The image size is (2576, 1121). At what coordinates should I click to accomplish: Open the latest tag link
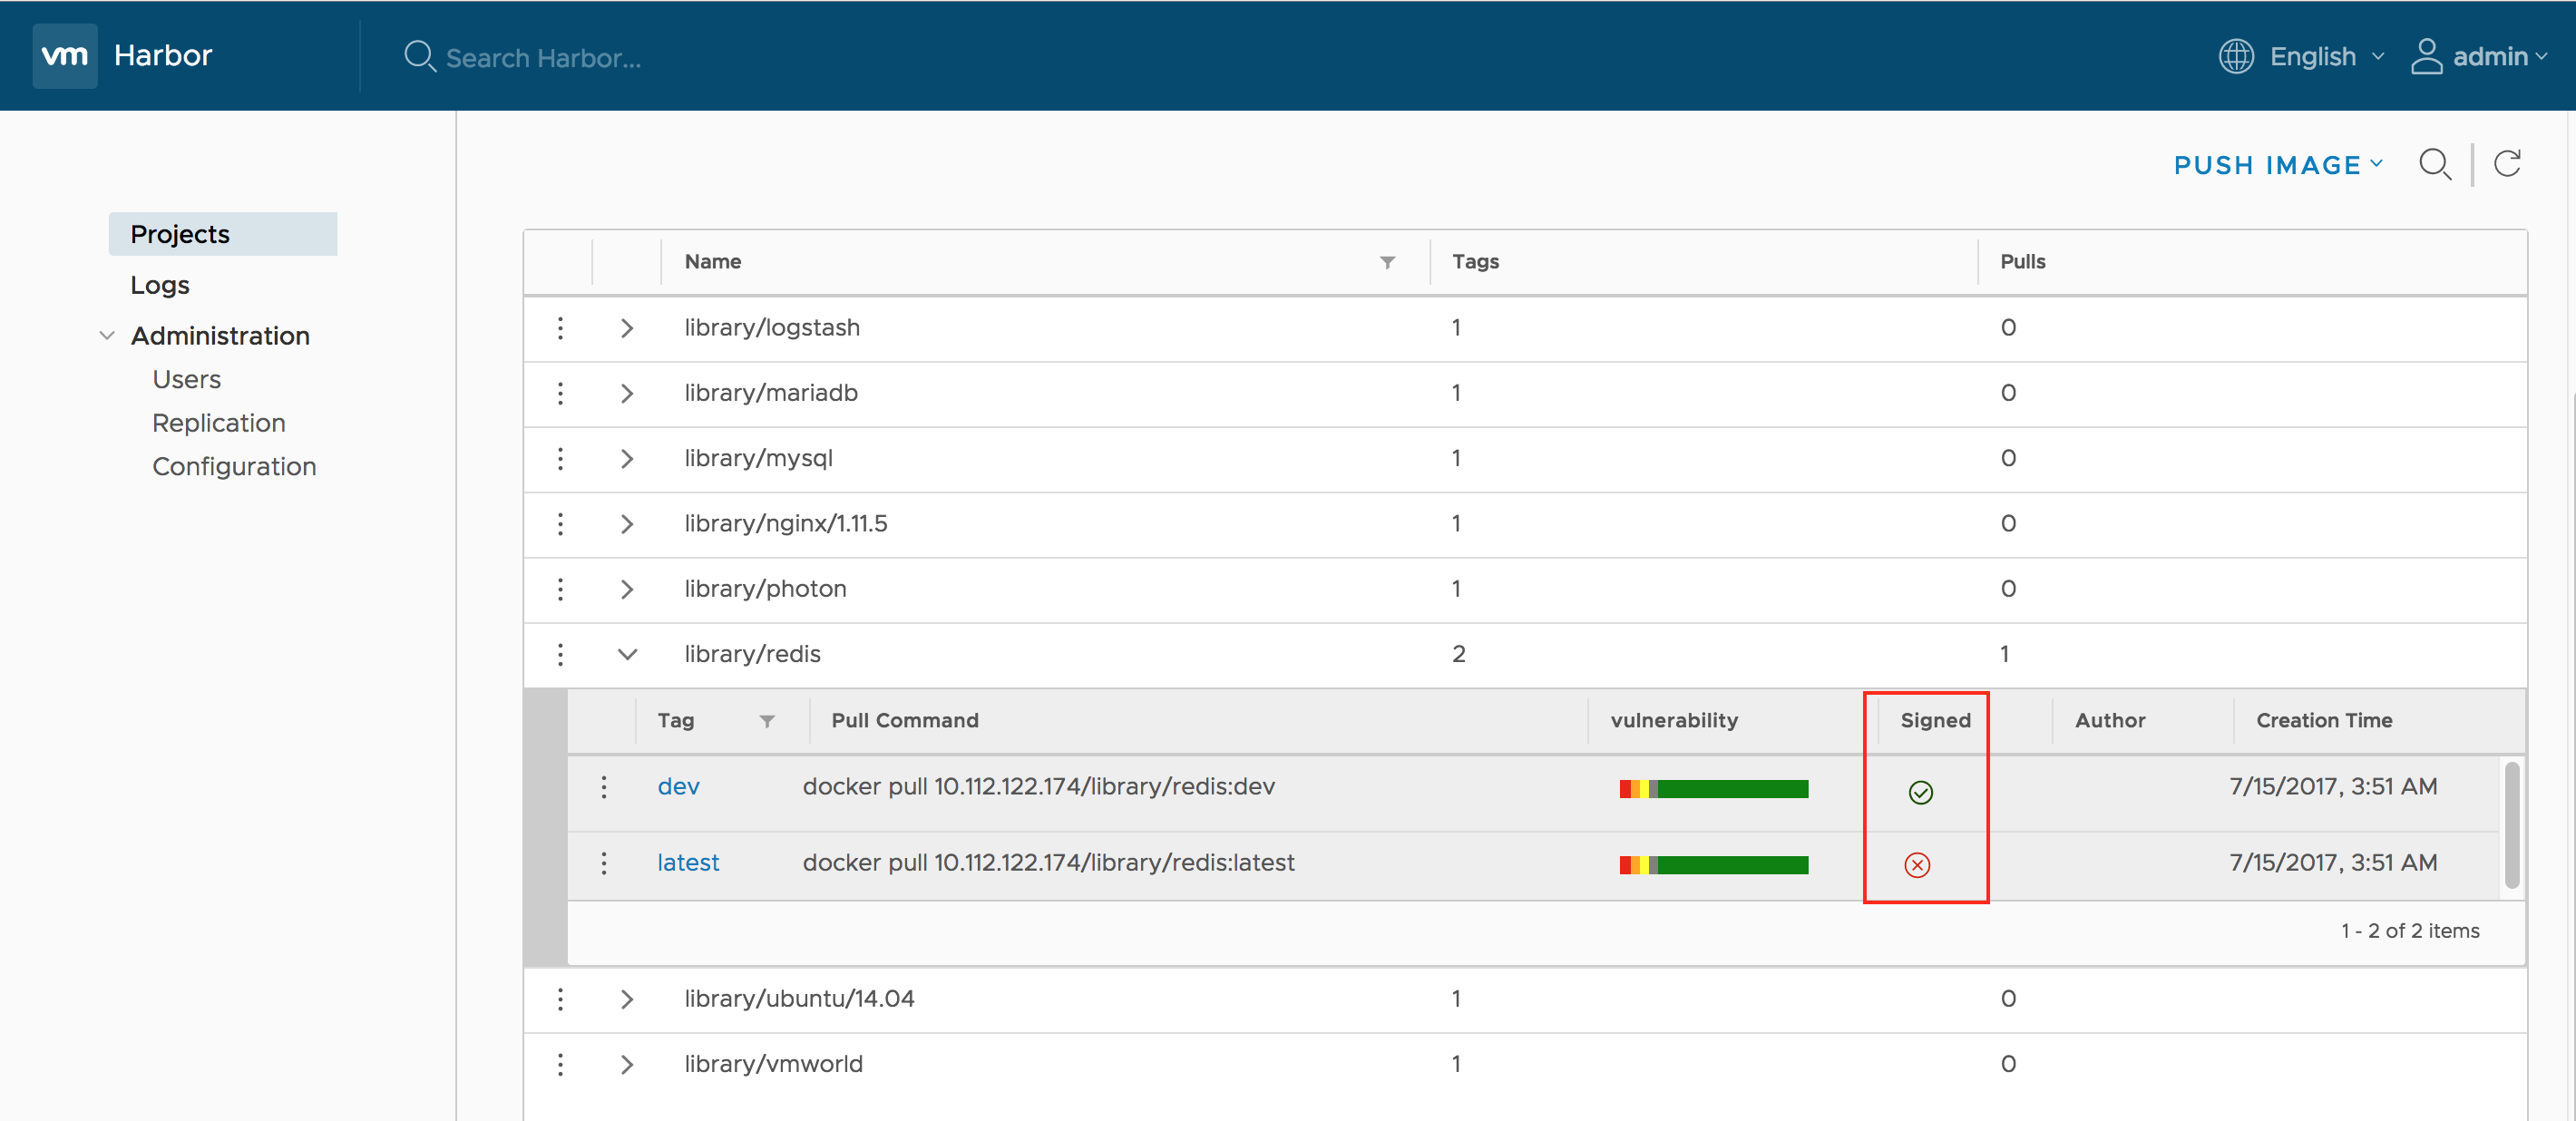(688, 863)
